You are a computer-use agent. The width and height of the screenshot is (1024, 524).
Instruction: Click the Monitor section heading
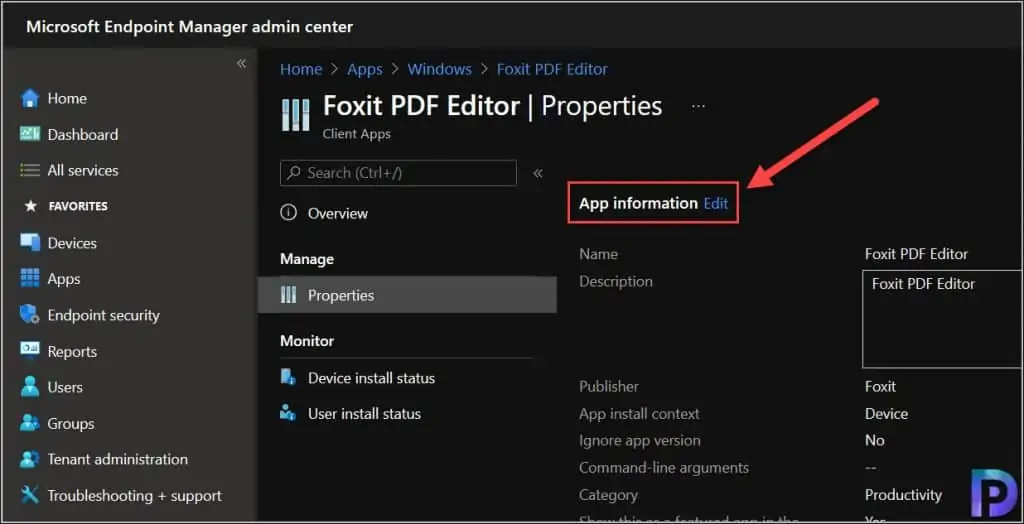(307, 341)
